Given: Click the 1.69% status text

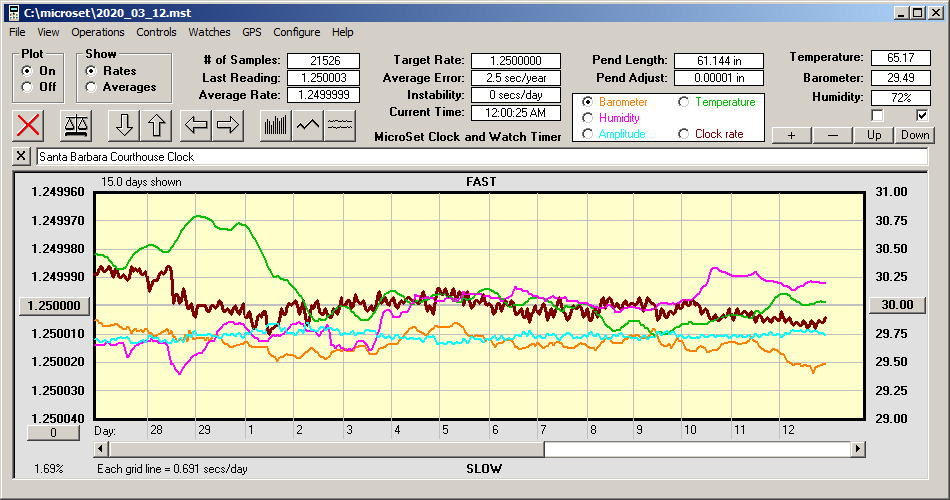Looking at the screenshot, I should pyautogui.click(x=48, y=468).
